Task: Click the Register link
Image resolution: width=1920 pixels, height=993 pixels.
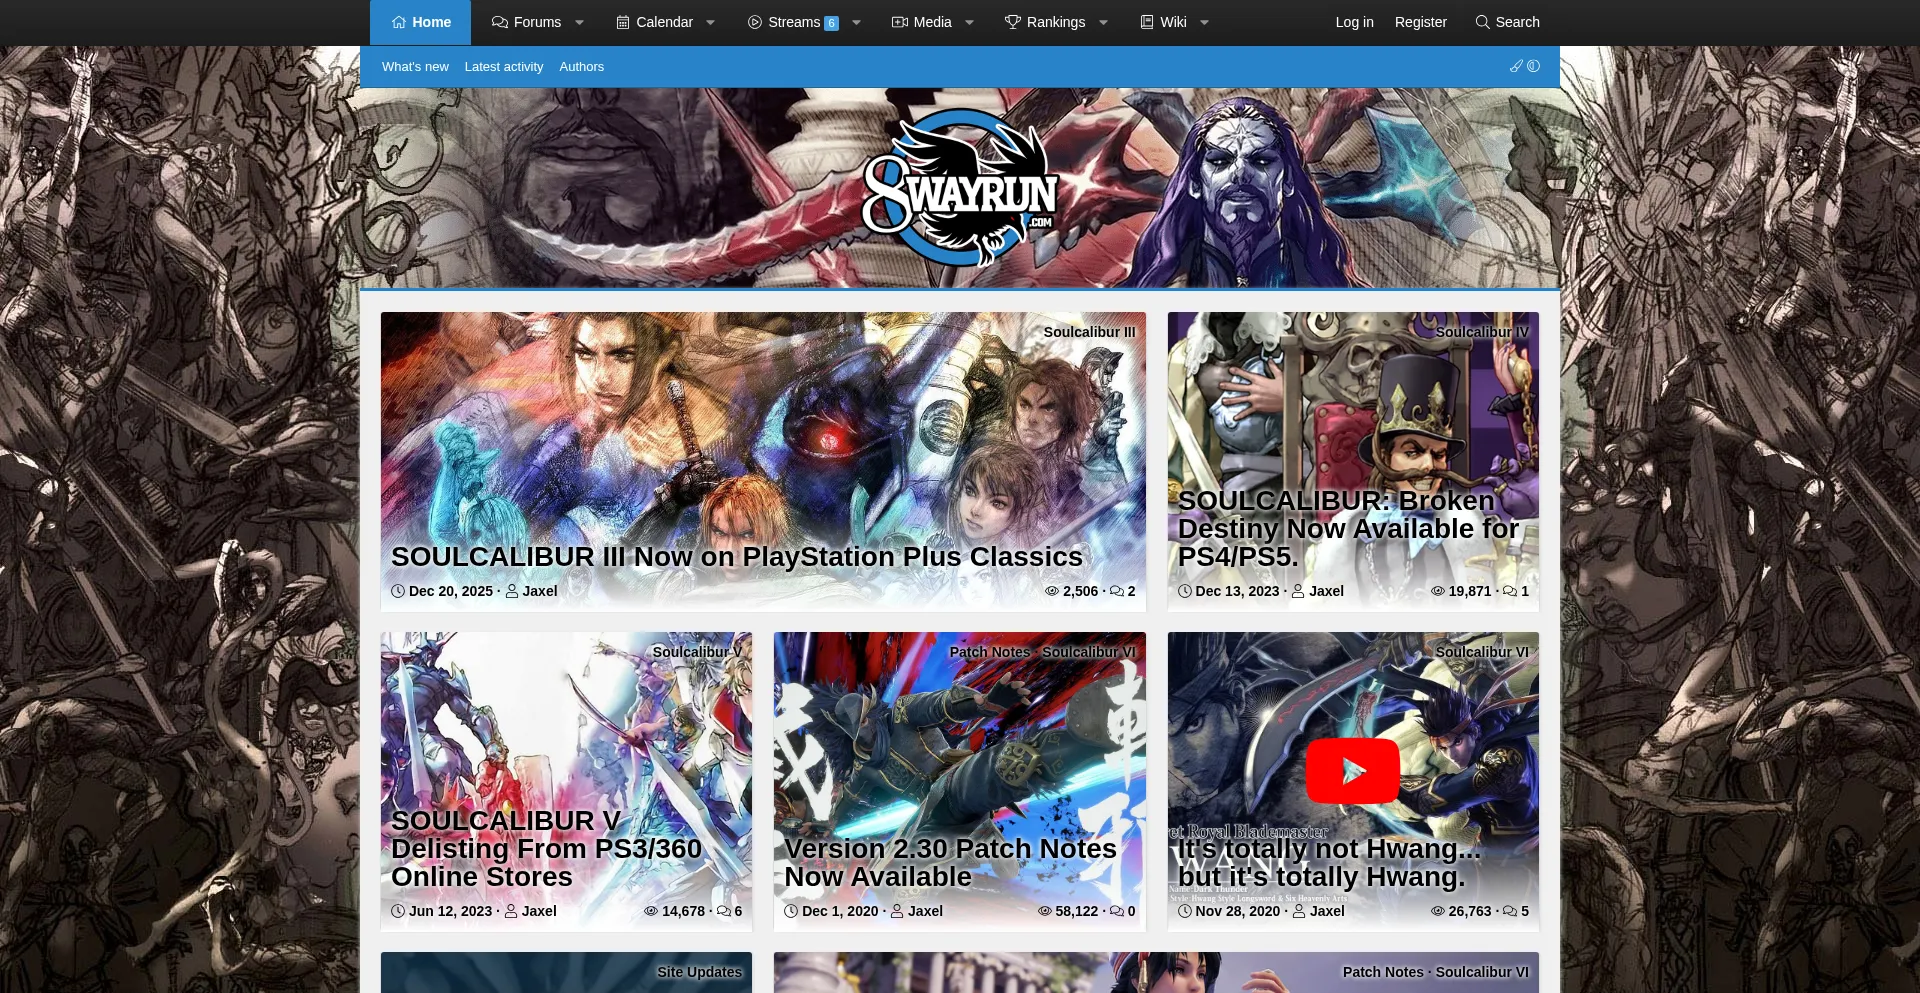Action: tap(1420, 22)
